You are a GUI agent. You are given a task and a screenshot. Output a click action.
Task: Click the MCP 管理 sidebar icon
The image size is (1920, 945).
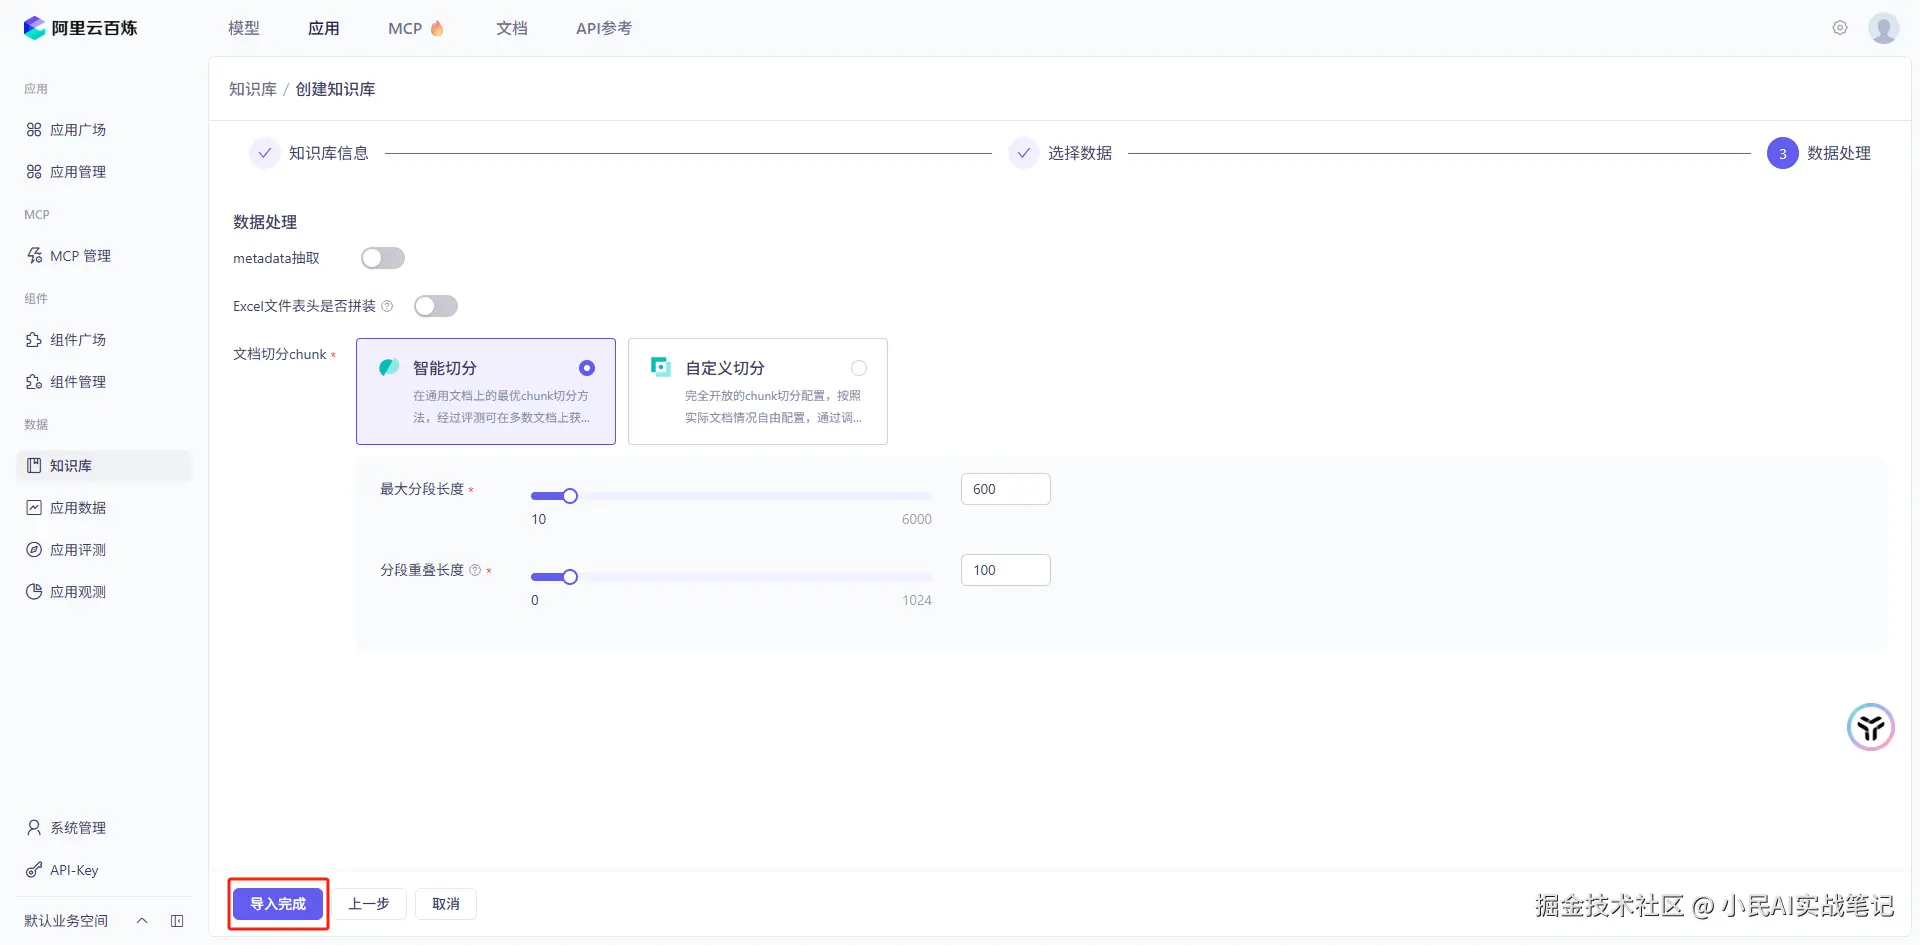click(34, 256)
